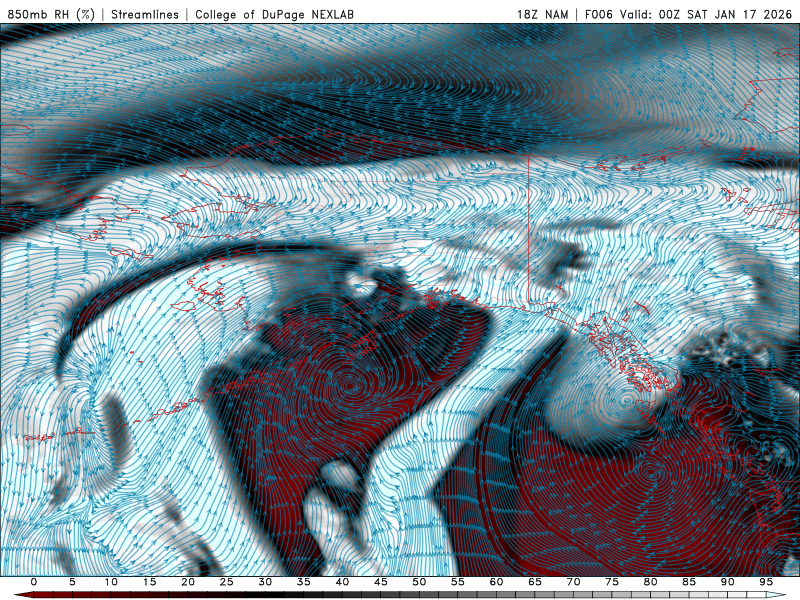Click the 15 value on the color scale
This screenshot has height=600, width=800.
click(x=149, y=582)
